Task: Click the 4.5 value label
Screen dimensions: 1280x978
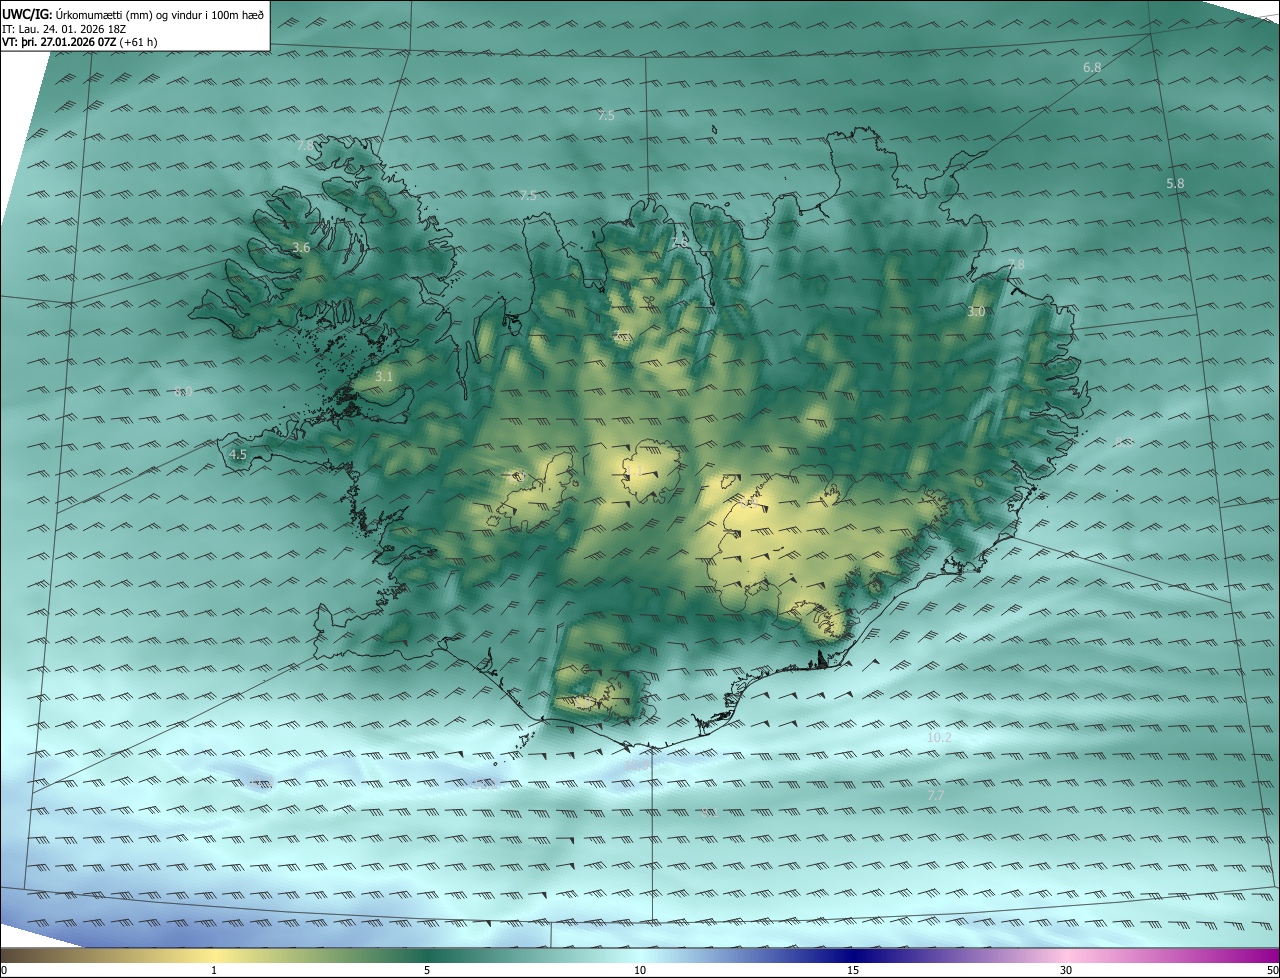Action: pos(238,454)
